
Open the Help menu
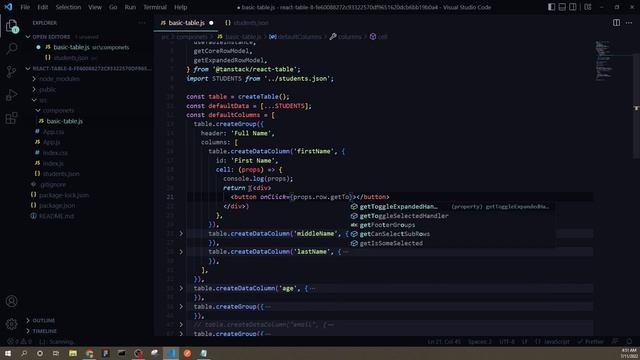[x=180, y=7]
